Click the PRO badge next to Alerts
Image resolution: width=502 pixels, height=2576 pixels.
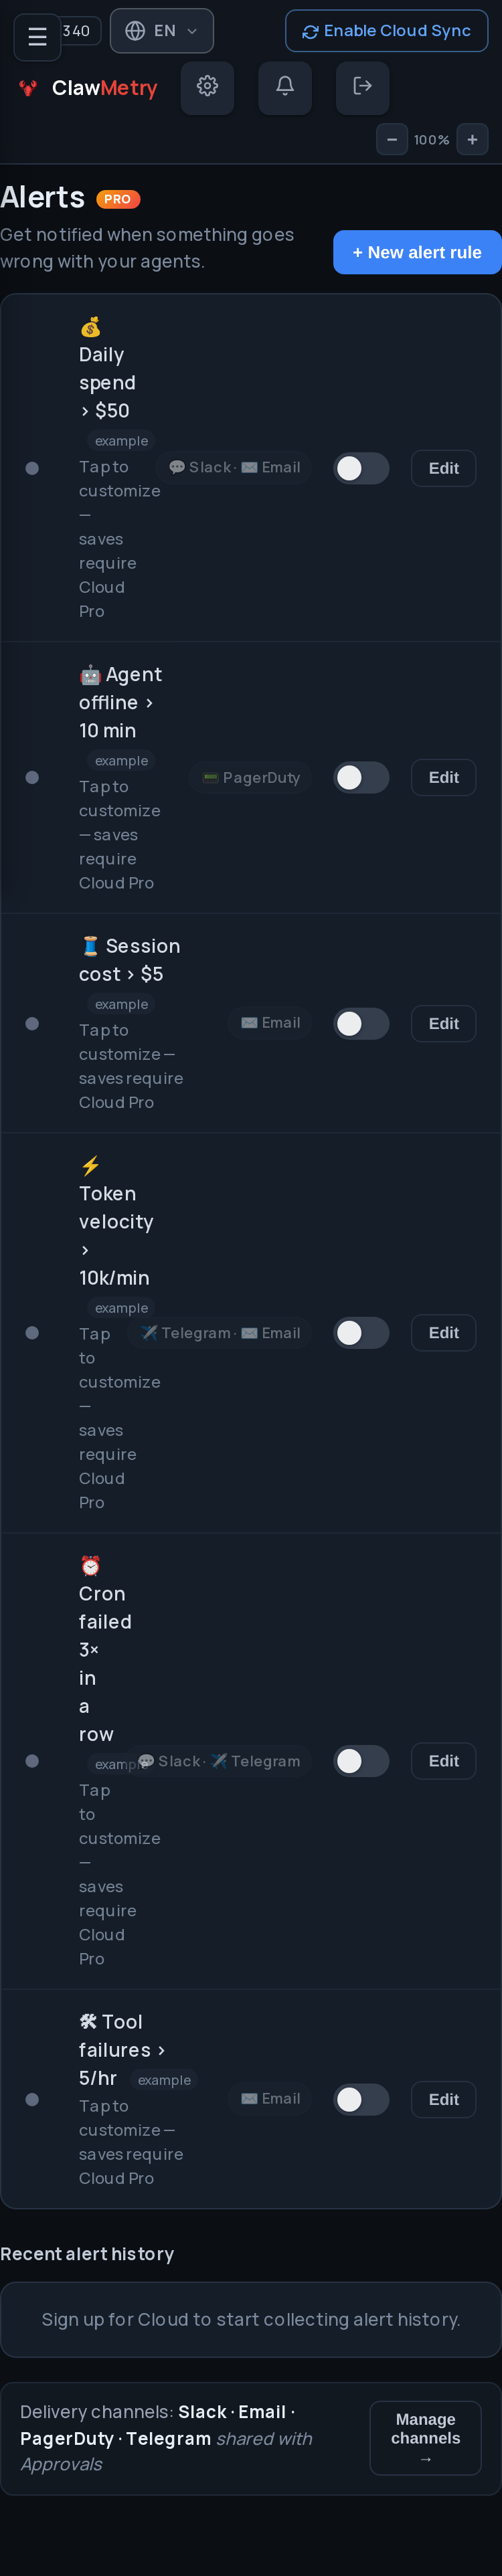pos(118,199)
